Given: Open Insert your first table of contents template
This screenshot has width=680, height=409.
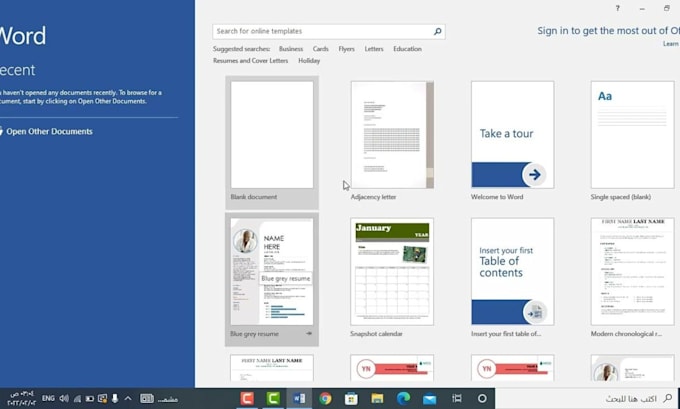Looking at the screenshot, I should (x=513, y=272).
